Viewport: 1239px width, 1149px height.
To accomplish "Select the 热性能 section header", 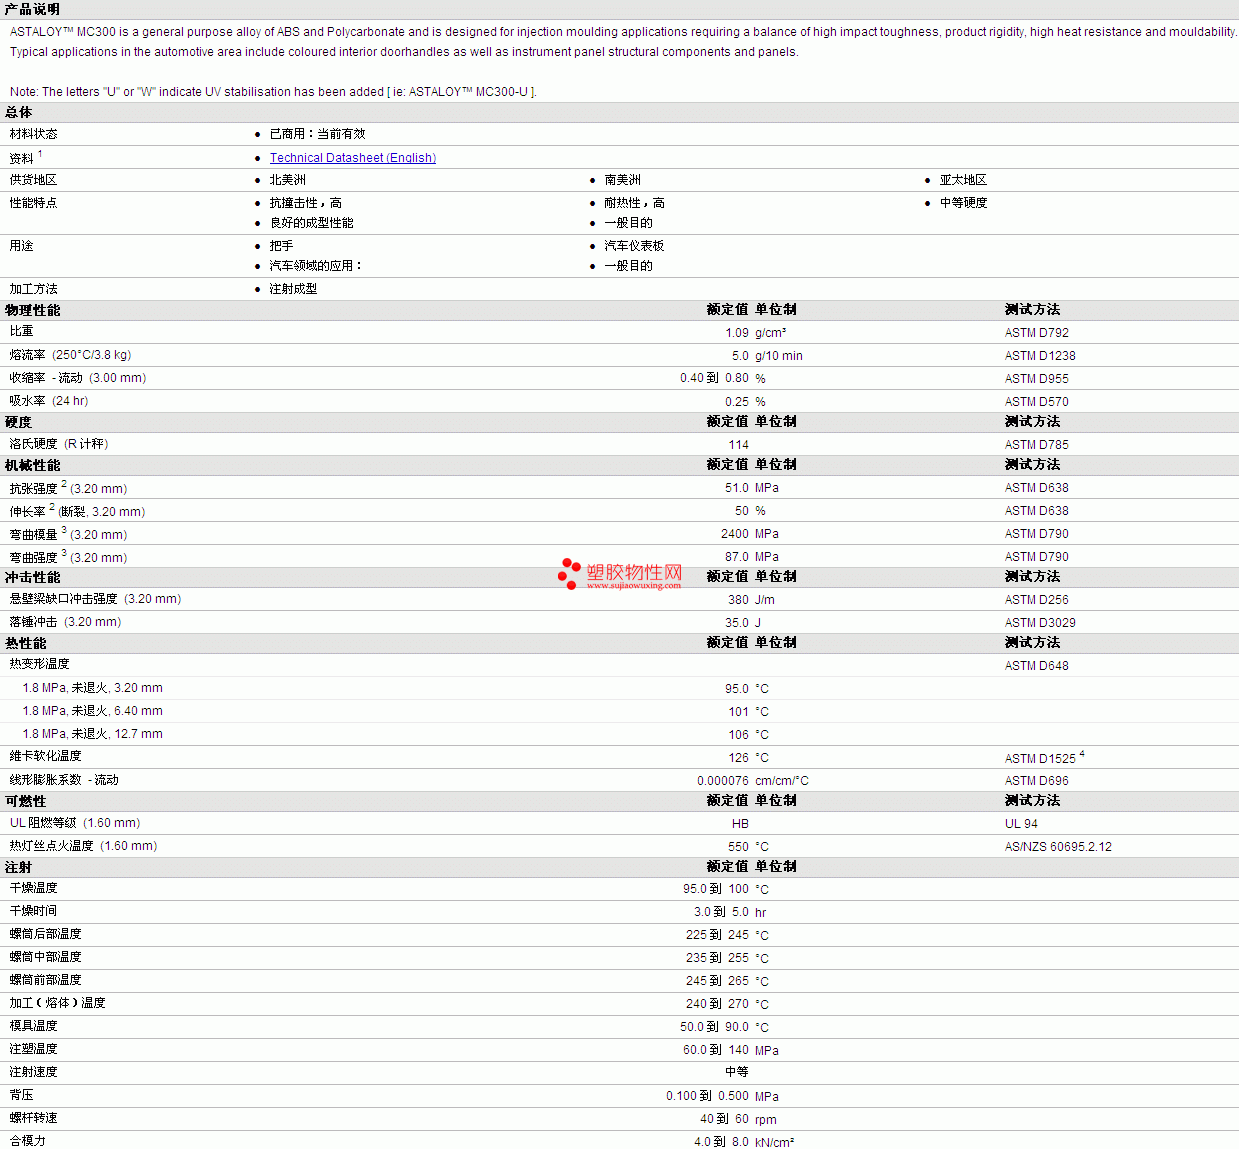I will point(26,643).
